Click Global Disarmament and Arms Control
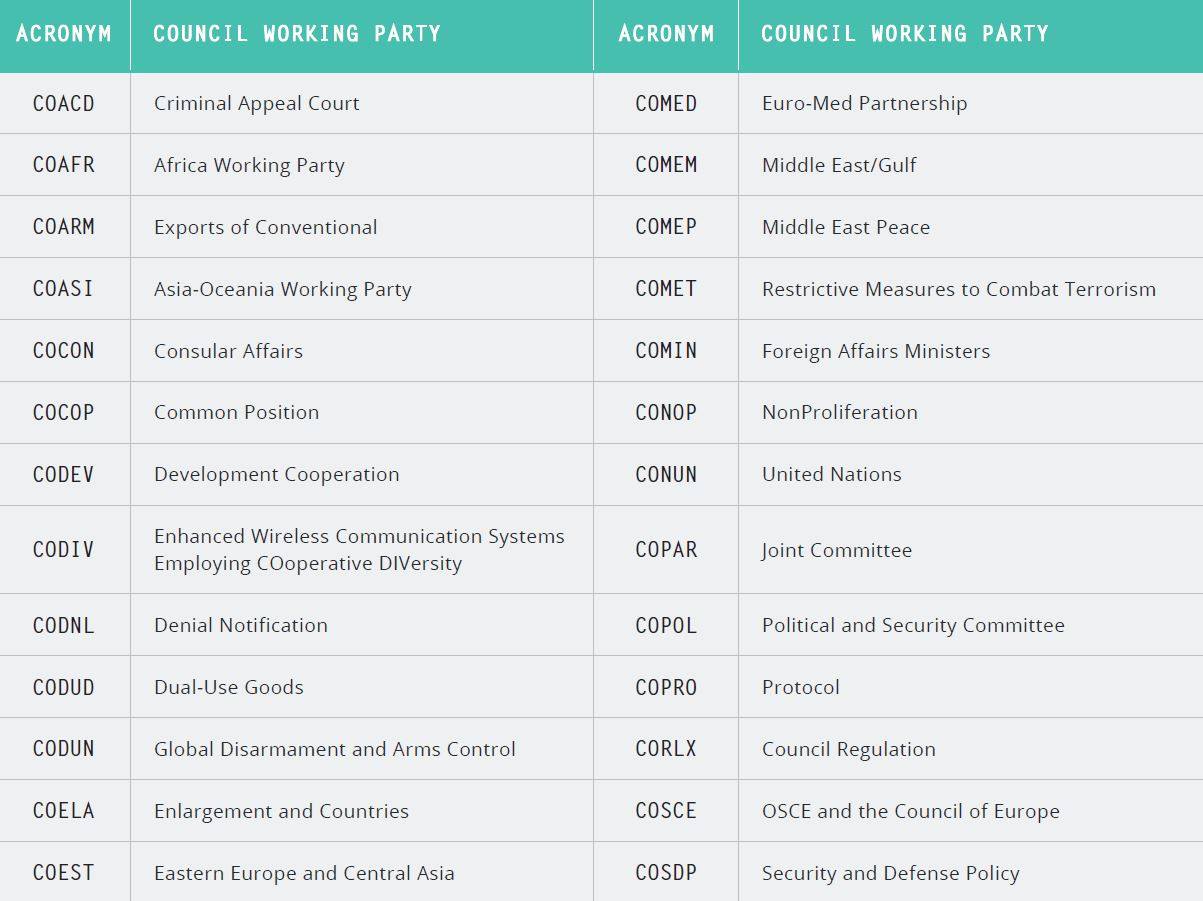1203x901 pixels. [335, 749]
